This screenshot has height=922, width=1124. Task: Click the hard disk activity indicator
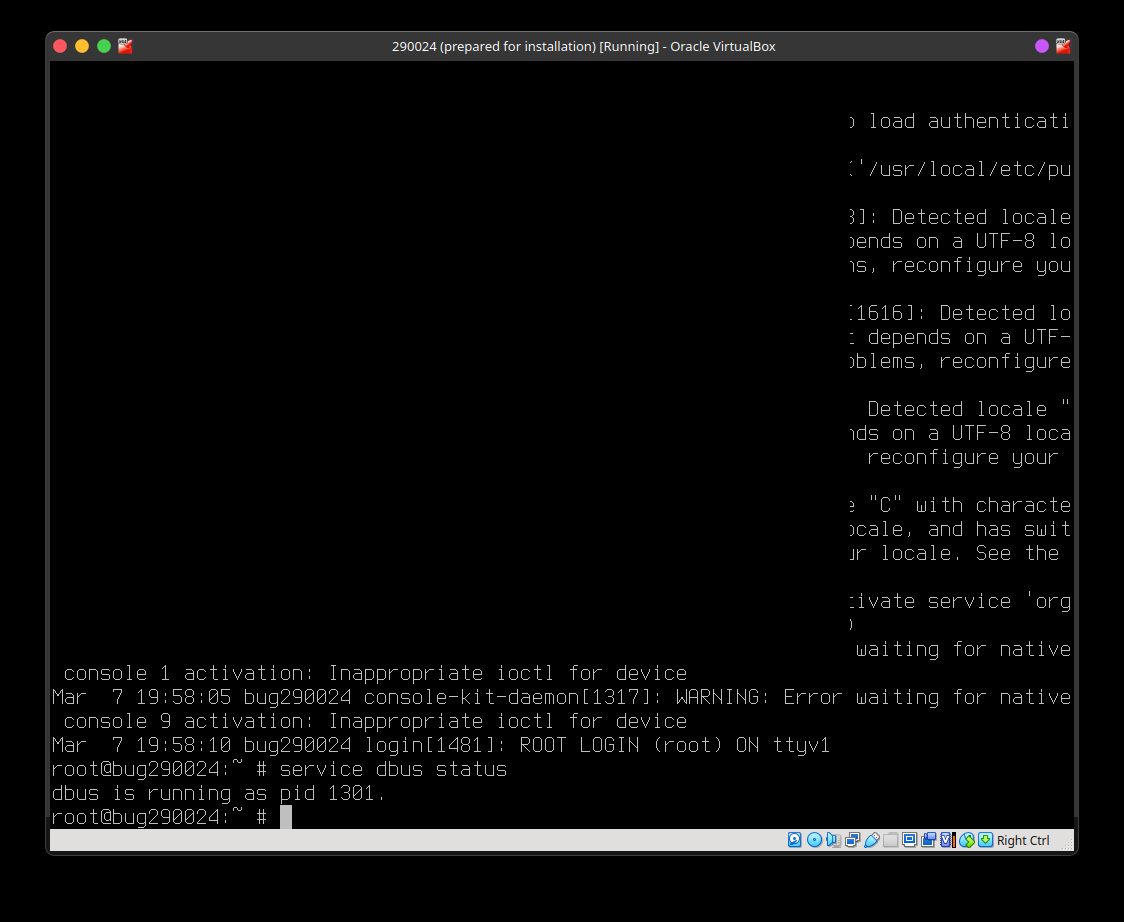coord(795,840)
